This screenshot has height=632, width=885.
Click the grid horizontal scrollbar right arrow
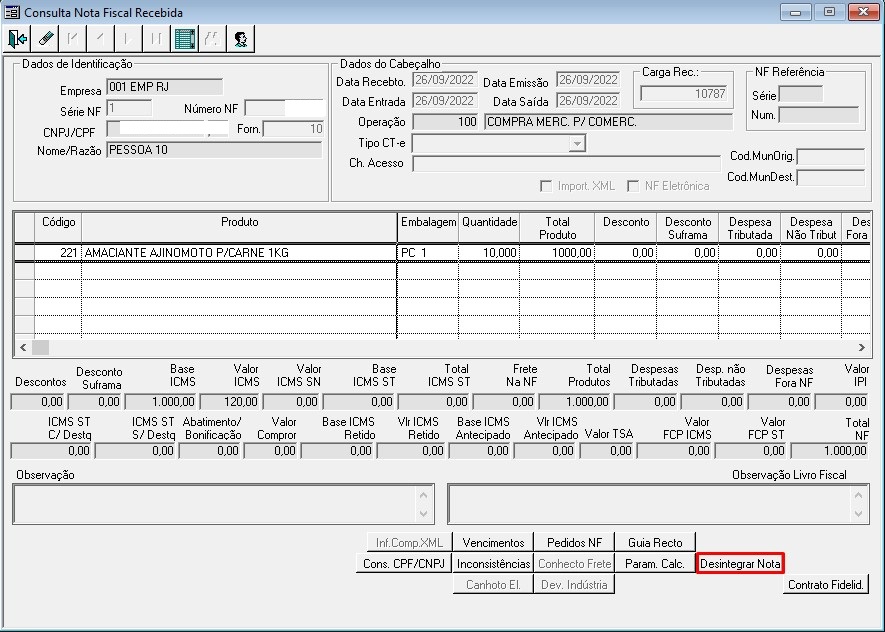pyautogui.click(x=861, y=348)
